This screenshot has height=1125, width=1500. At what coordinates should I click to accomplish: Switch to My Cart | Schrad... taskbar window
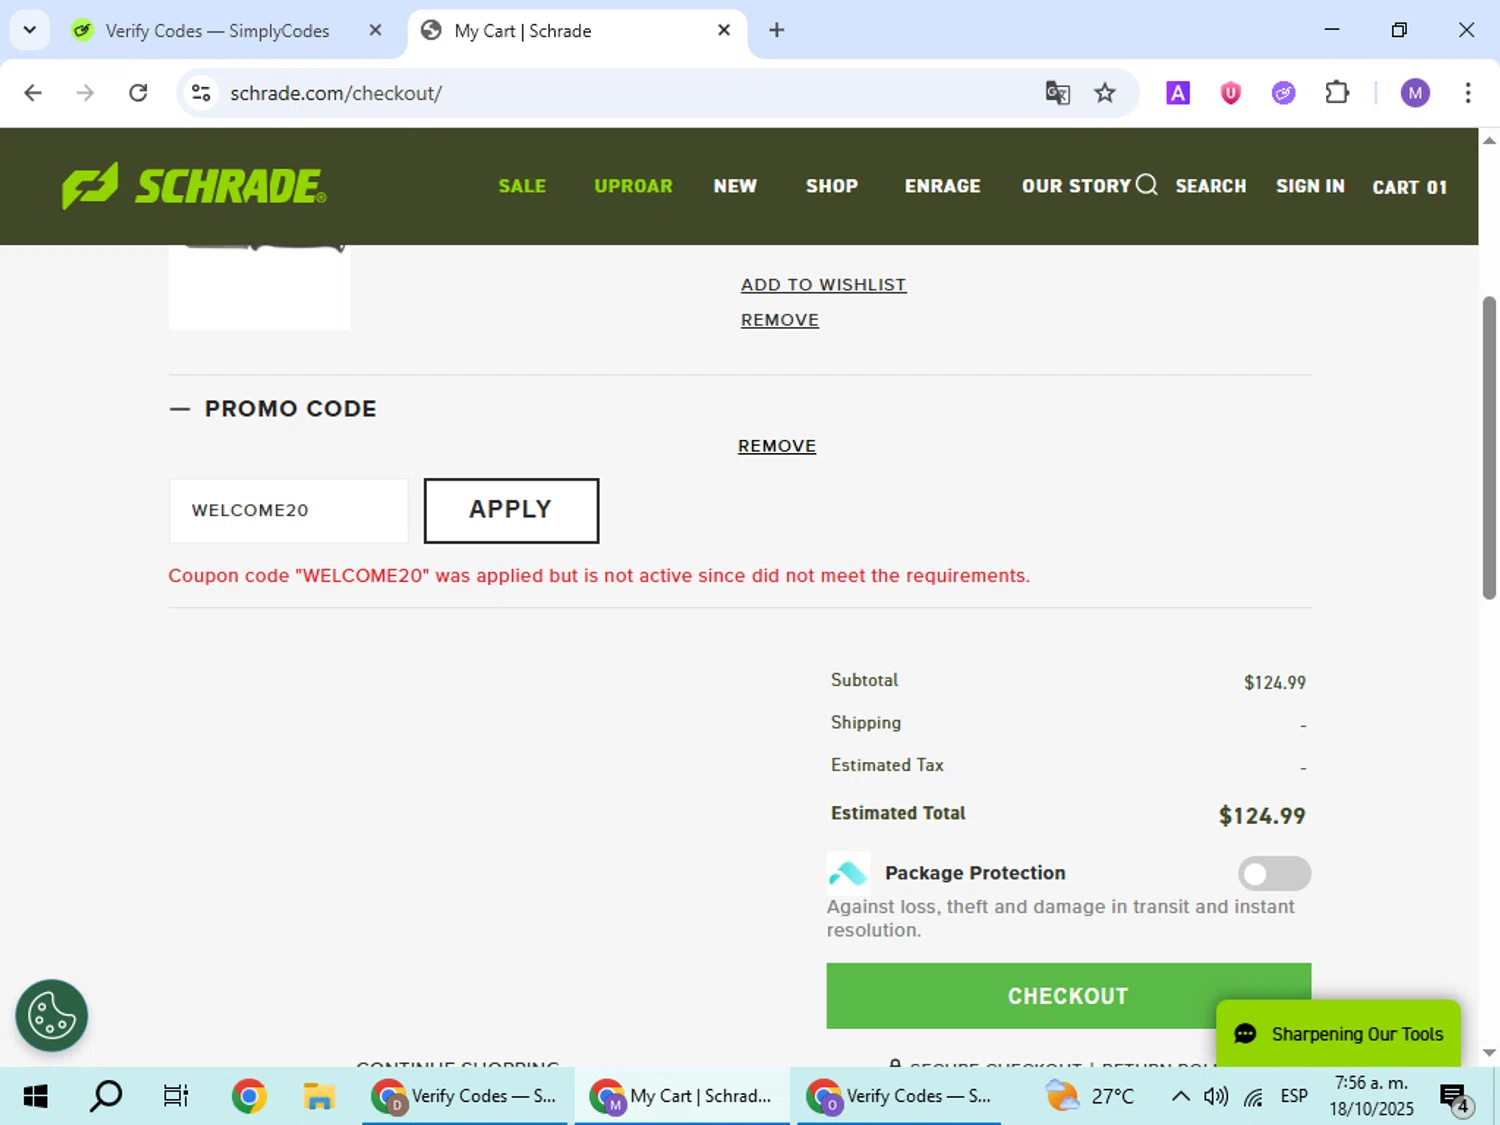[682, 1096]
